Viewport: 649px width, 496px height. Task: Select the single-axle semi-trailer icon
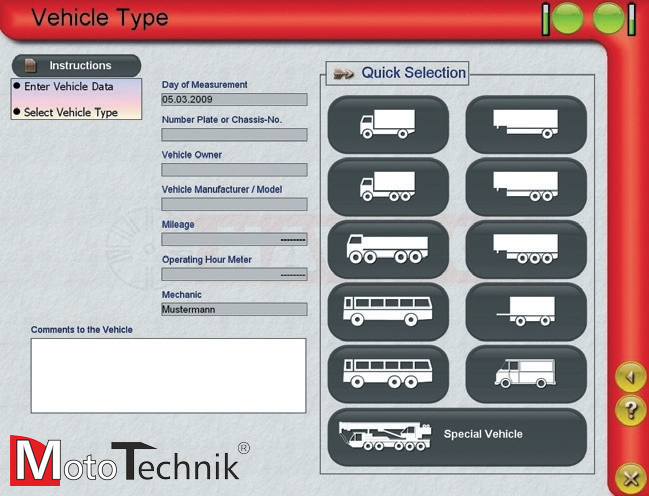pos(526,124)
